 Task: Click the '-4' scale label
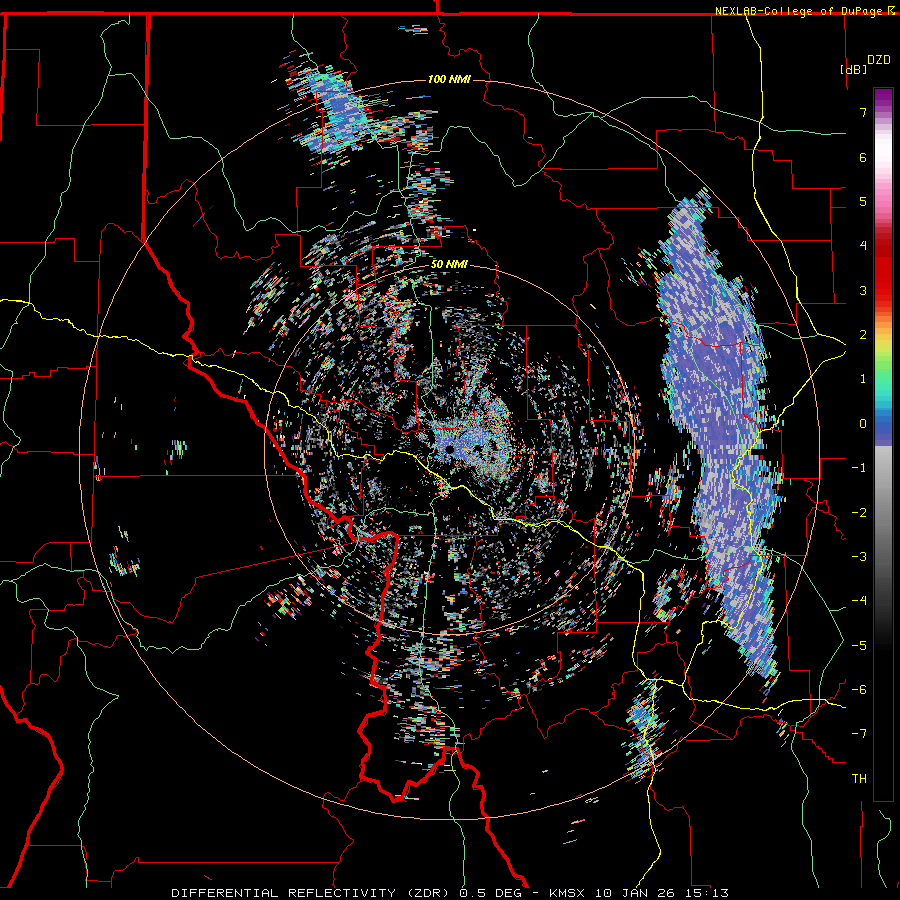(x=859, y=601)
